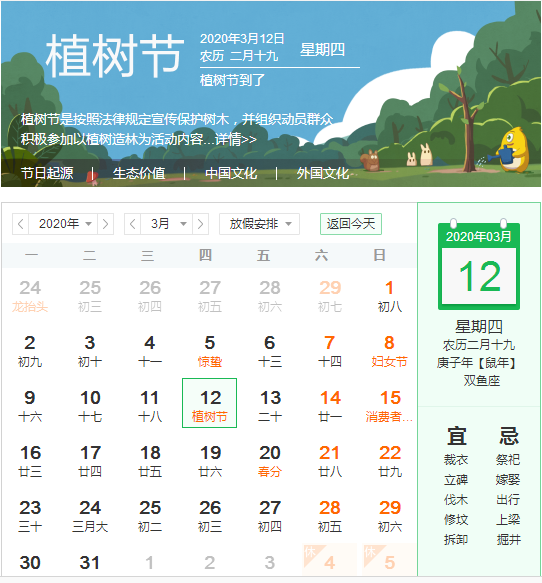This screenshot has height=583, width=542.
Task: Open the 外国文化 tab
Action: coord(323,173)
